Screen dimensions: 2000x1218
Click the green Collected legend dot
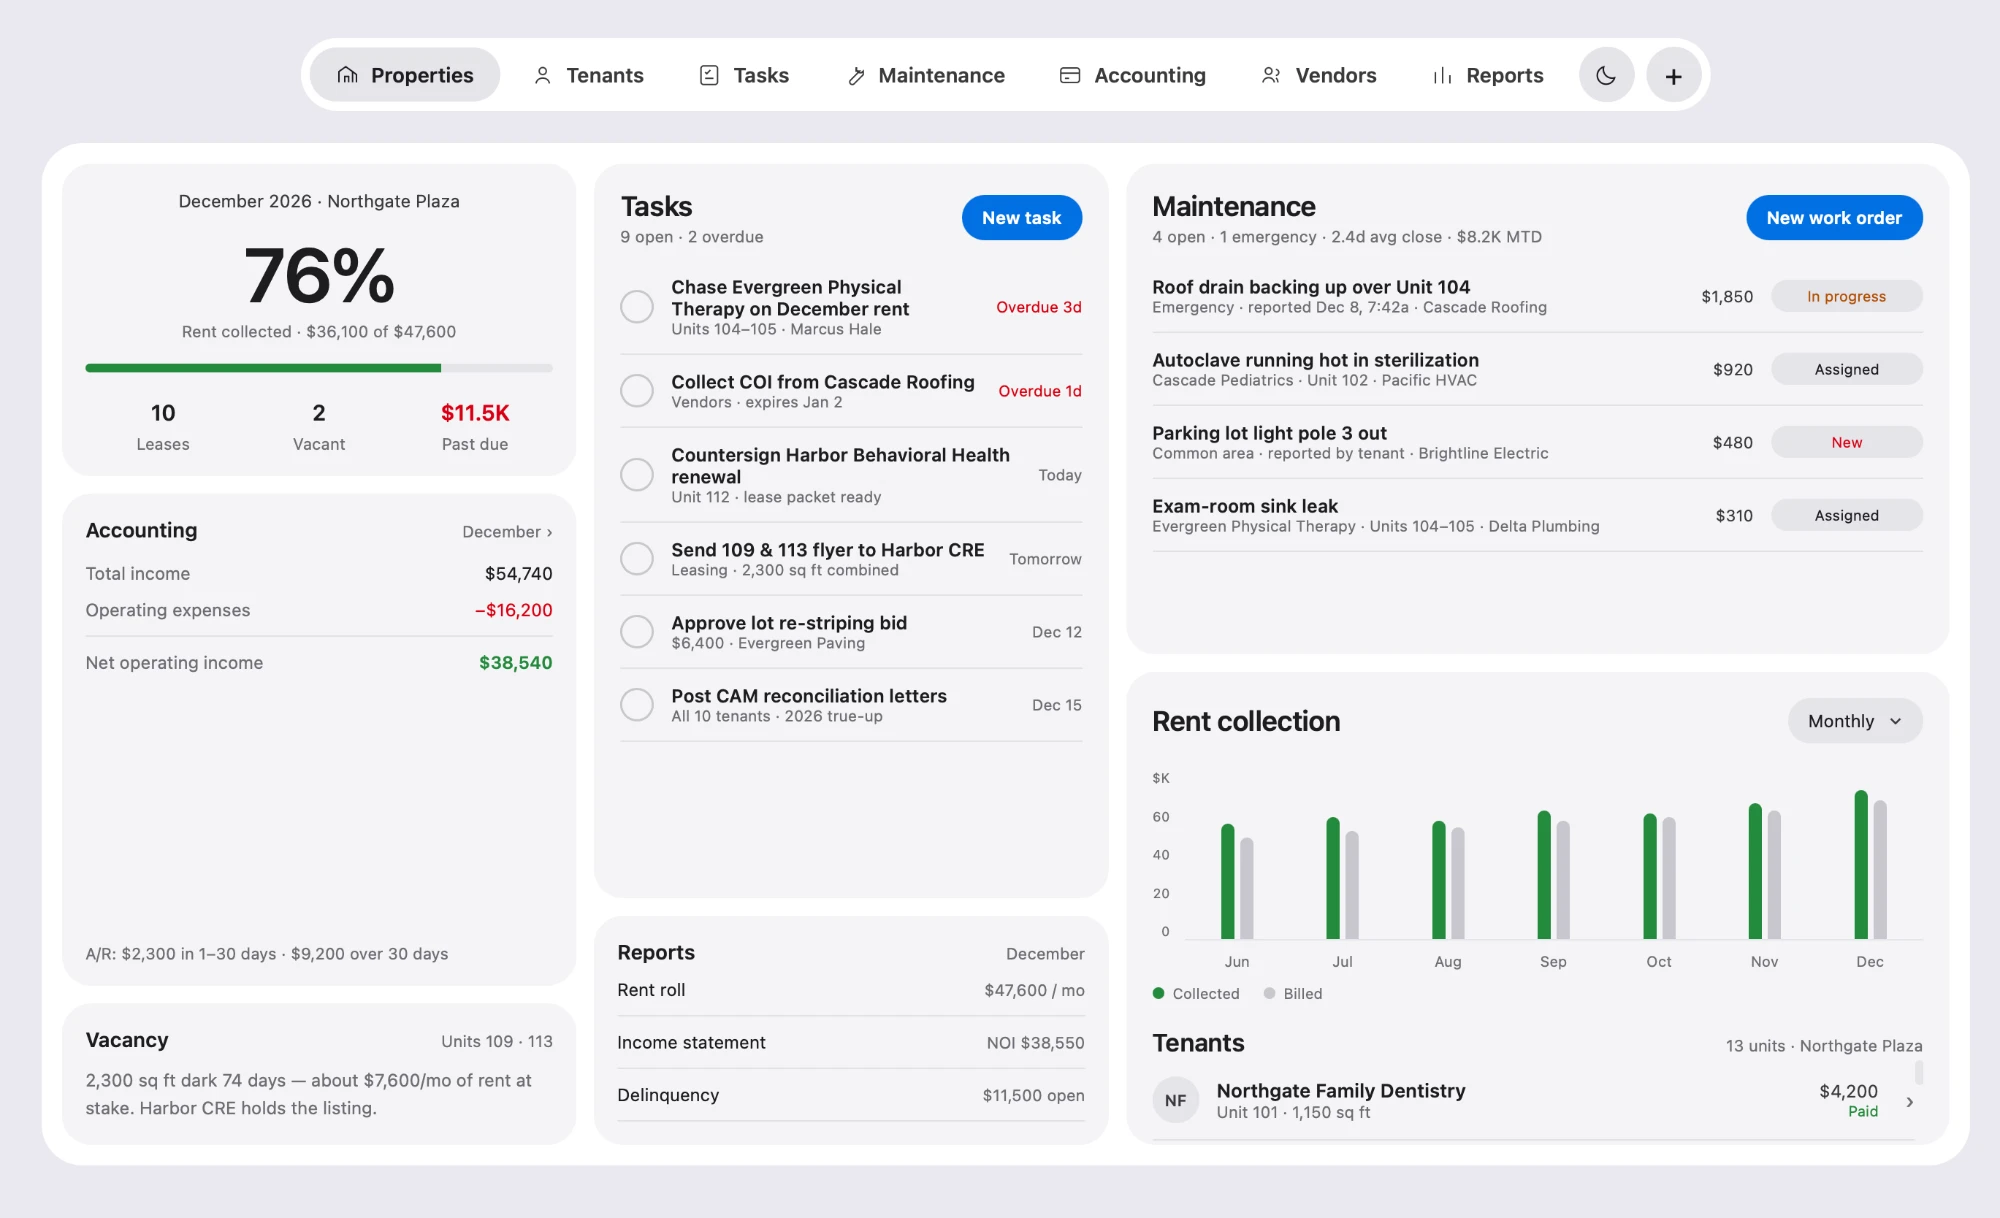coord(1158,993)
